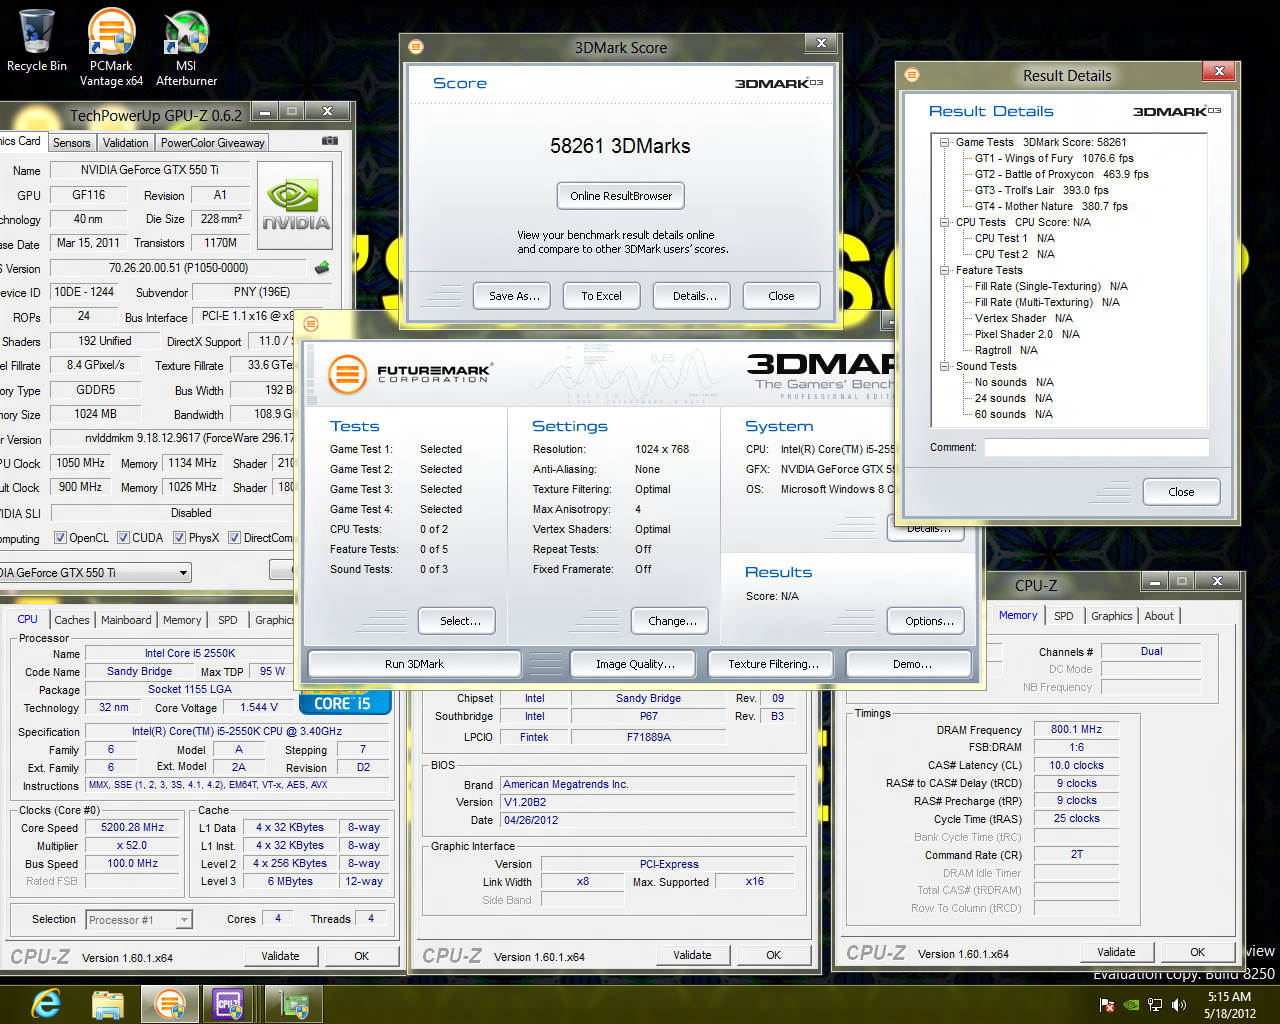Open the SPD tab in right CPU-Z

pos(1064,616)
